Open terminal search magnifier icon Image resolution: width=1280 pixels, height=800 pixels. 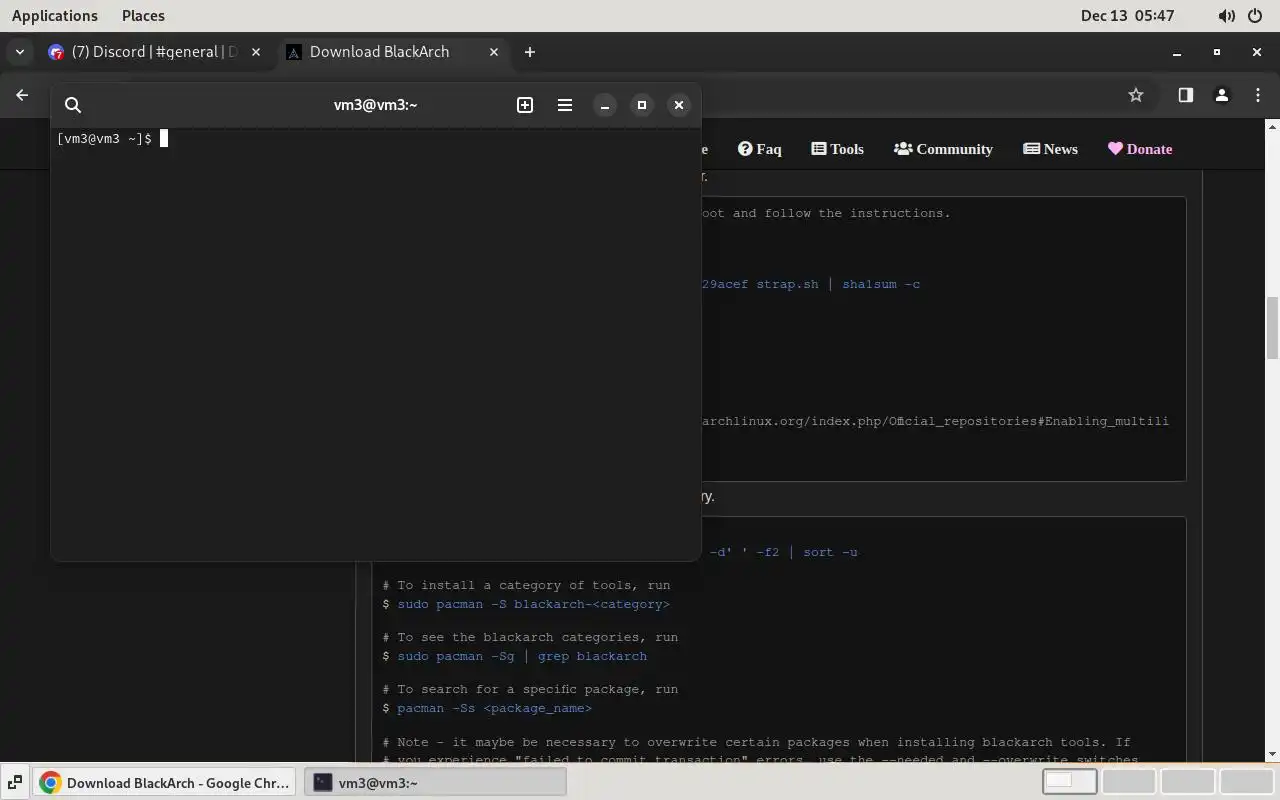tap(73, 105)
